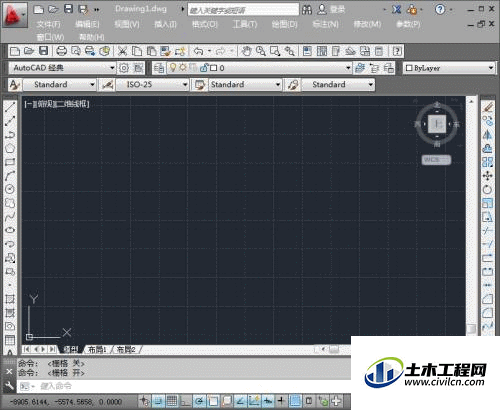Click the Workspace Settings gear icon
The width and height of the screenshot is (500, 410).
pyautogui.click(x=124, y=68)
